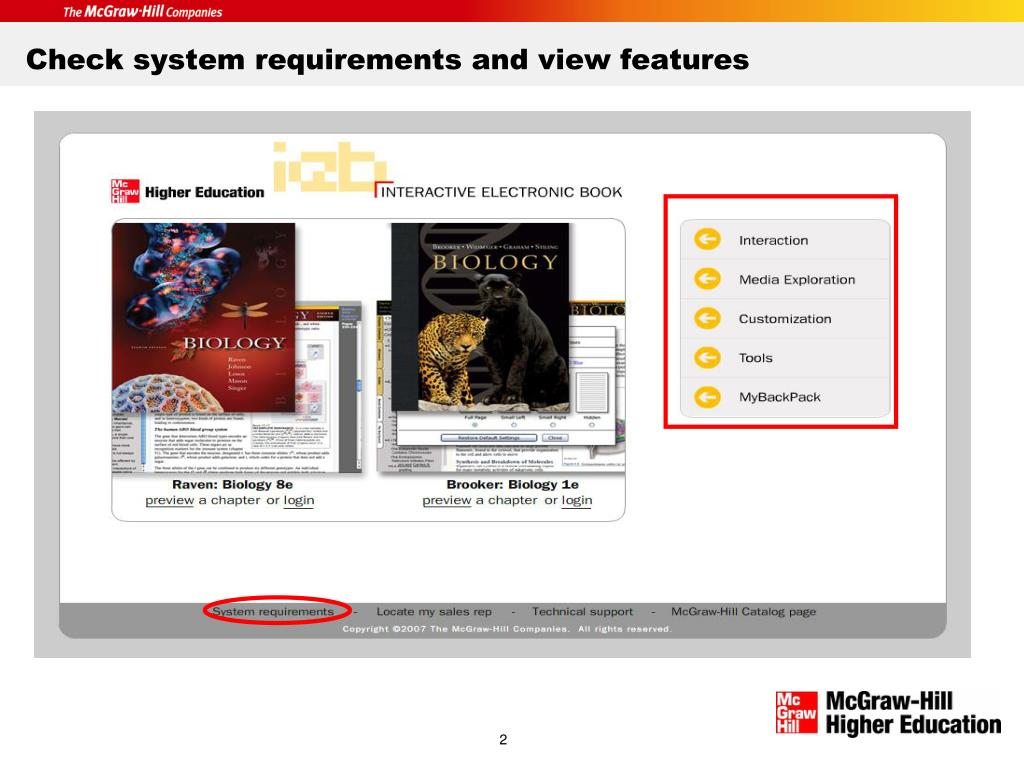Click login link under Raven: Biology 8e

(x=299, y=500)
